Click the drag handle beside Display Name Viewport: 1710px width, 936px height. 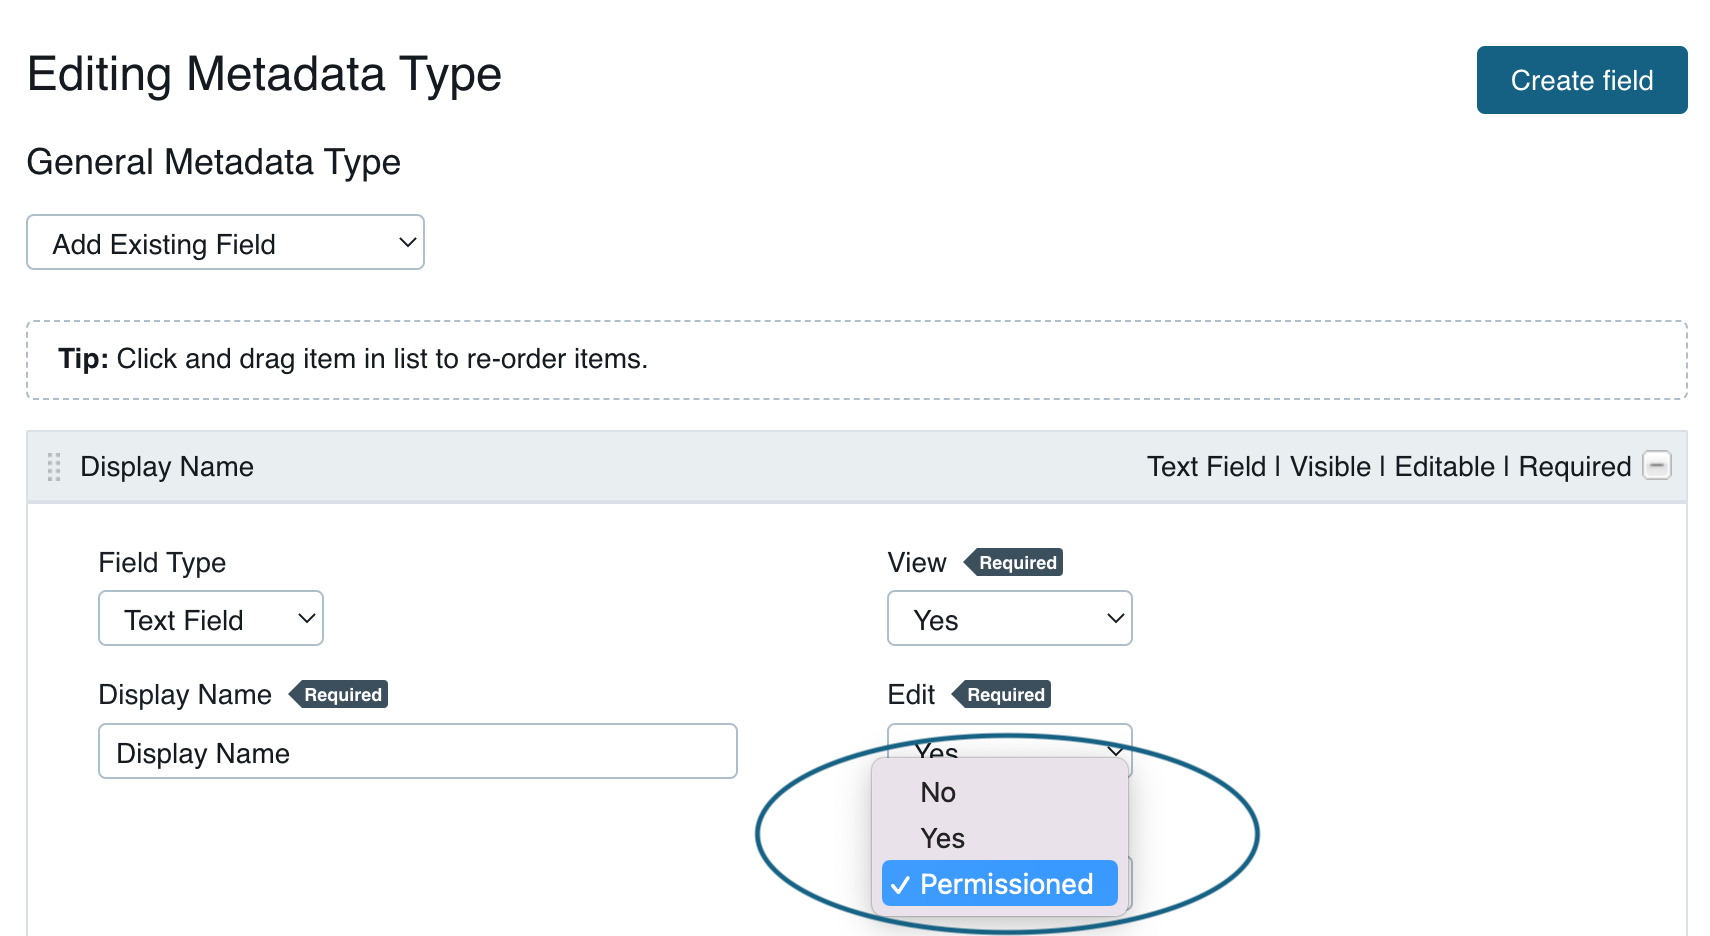(54, 466)
